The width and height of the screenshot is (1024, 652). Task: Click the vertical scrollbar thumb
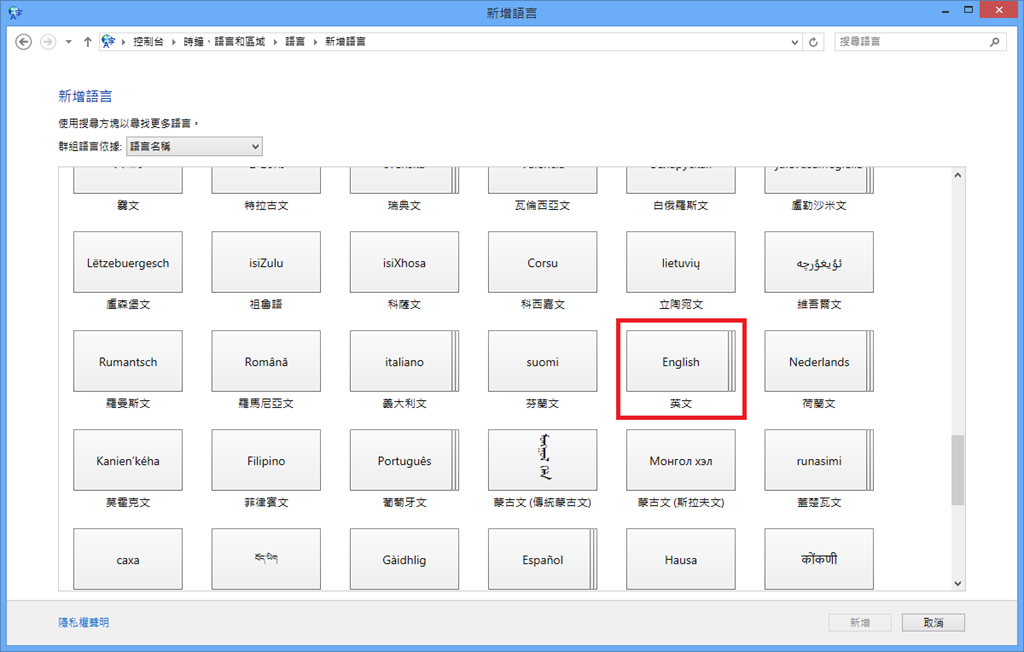[957, 470]
